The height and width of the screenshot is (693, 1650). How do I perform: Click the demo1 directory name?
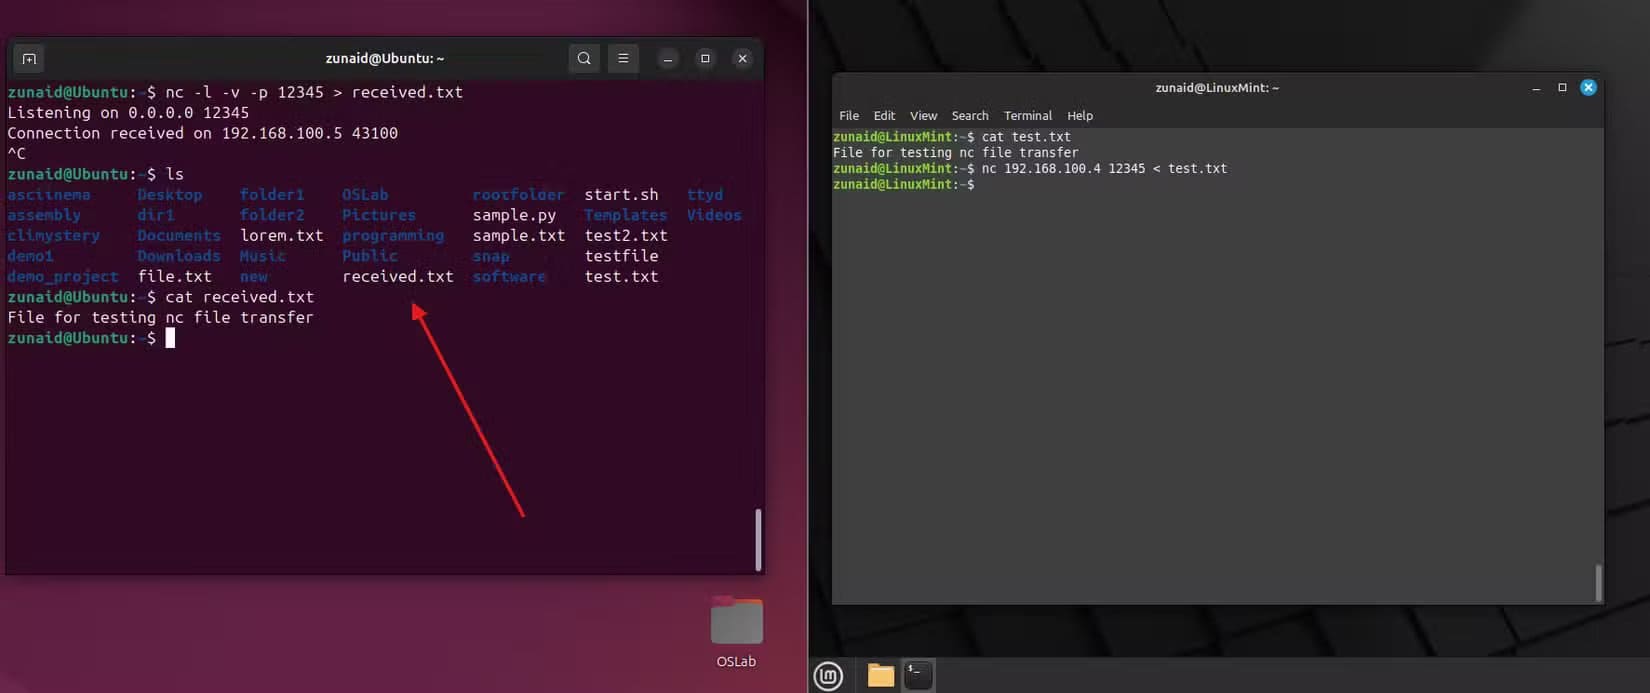(x=30, y=256)
